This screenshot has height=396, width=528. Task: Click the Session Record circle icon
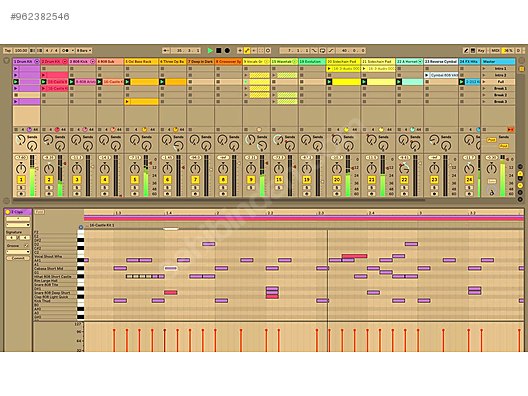pos(268,51)
